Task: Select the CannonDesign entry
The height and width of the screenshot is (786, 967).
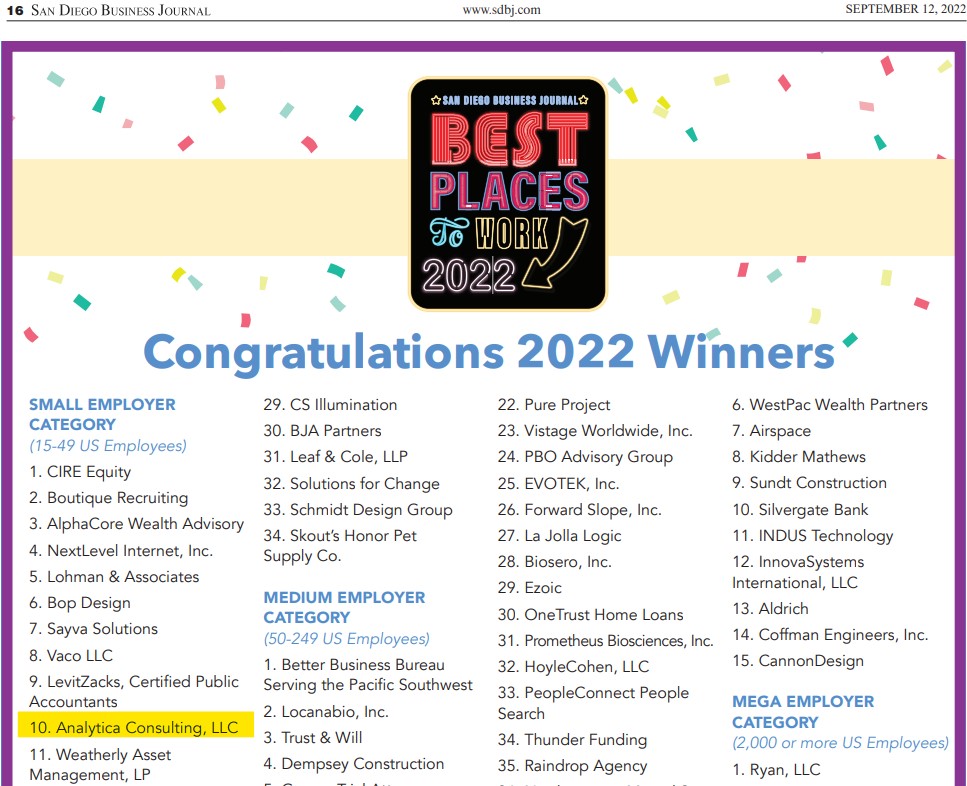Action: pyautogui.click(x=798, y=661)
